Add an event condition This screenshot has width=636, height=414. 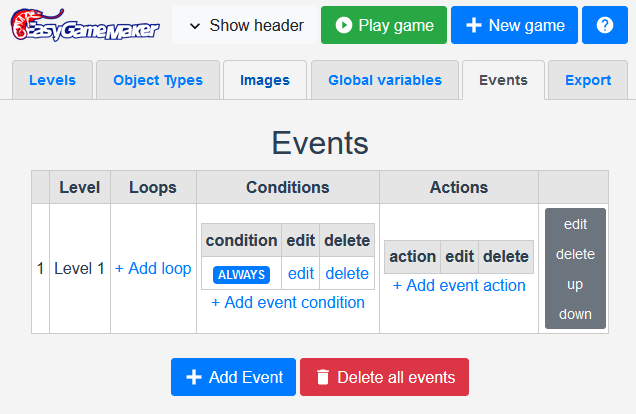(x=288, y=302)
